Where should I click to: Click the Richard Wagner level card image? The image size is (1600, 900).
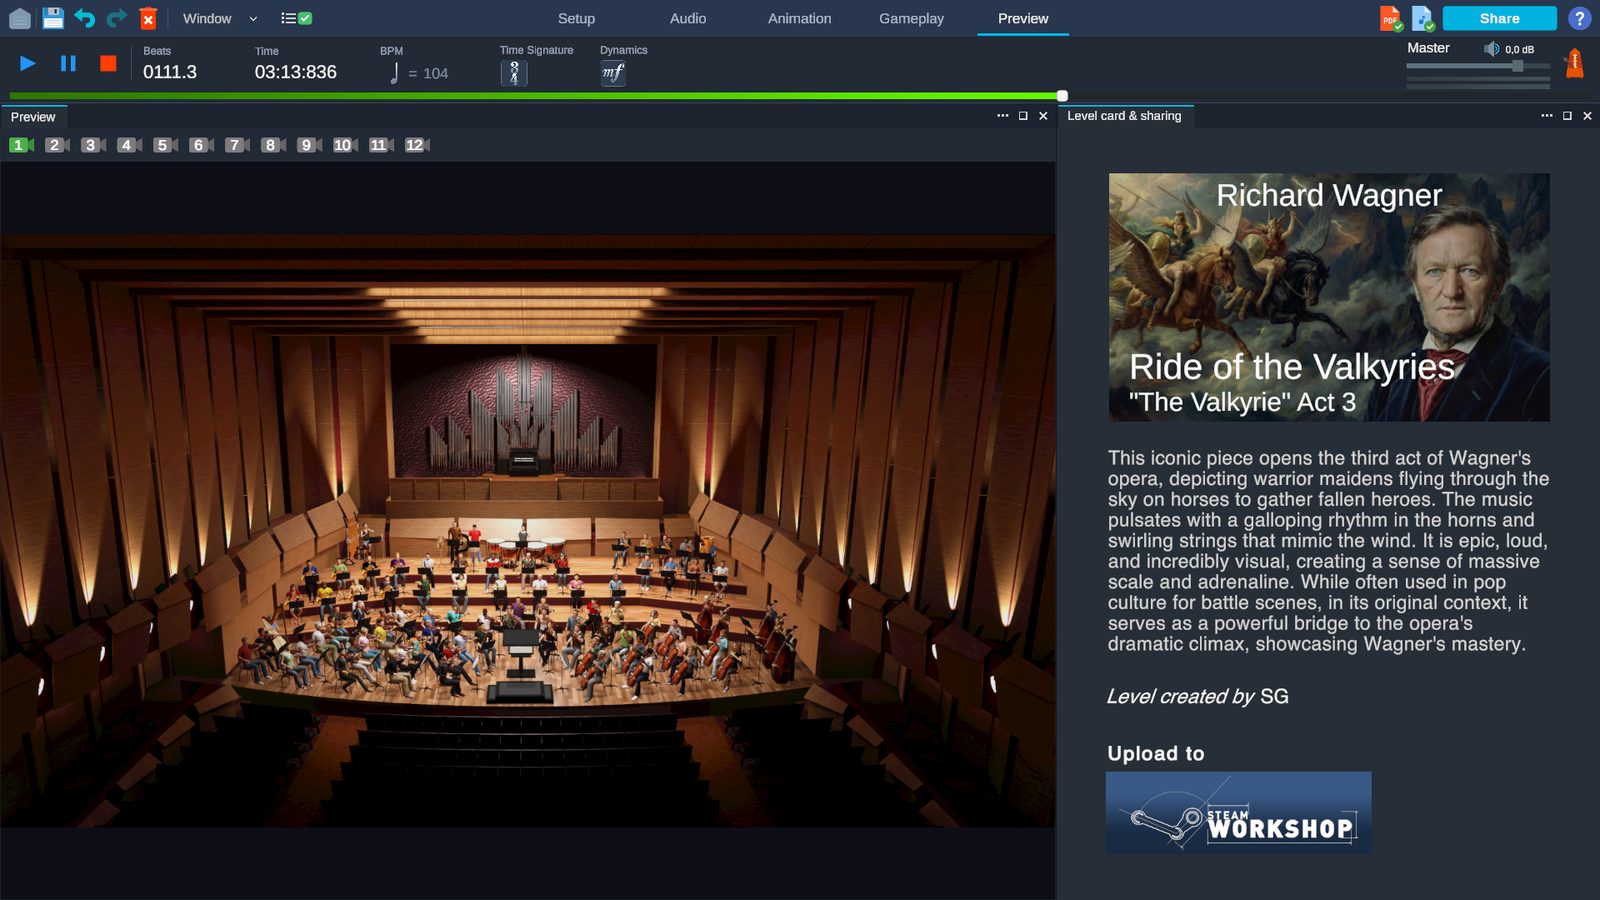point(1329,297)
